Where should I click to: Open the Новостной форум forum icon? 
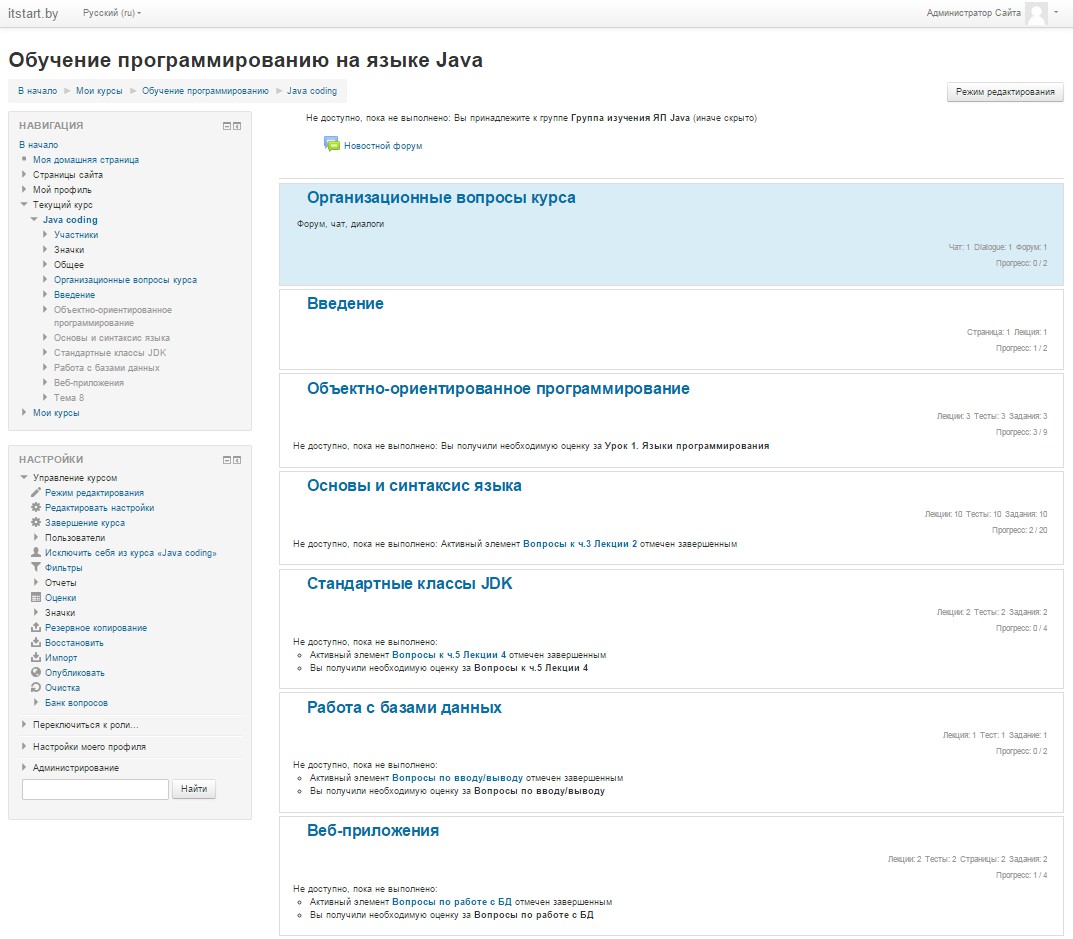coord(331,144)
